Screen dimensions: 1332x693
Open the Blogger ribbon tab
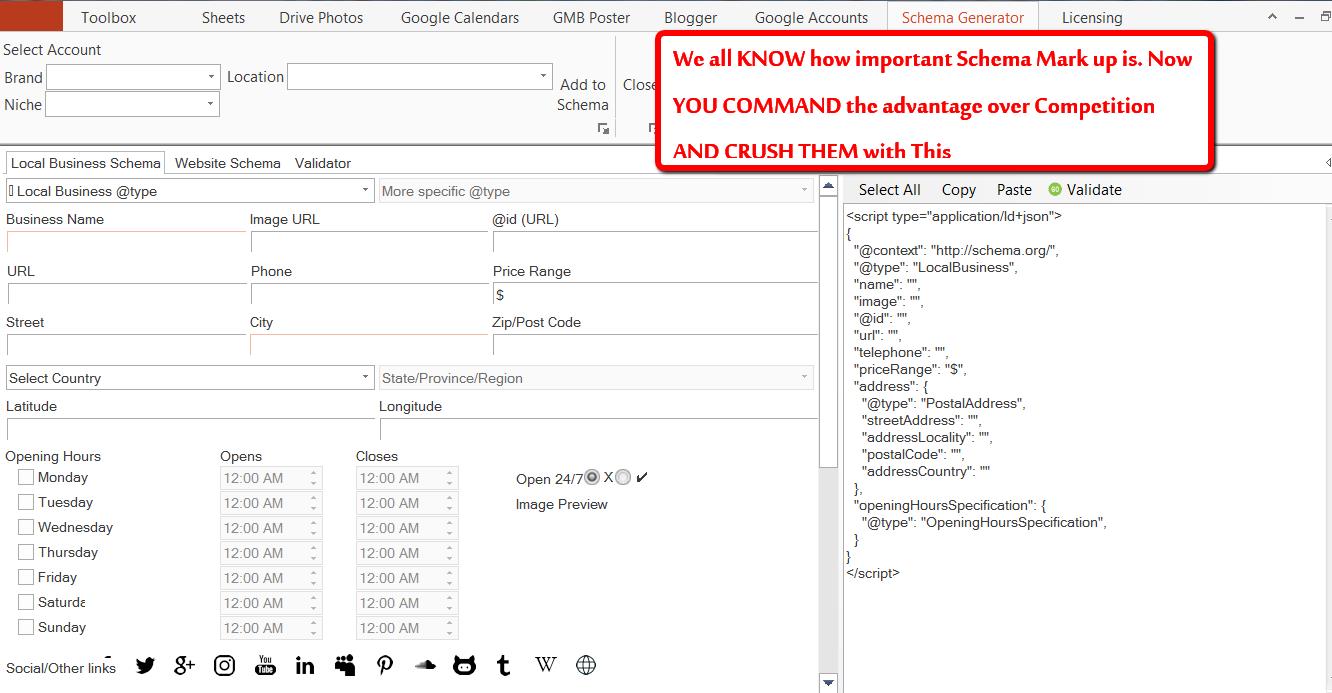[691, 17]
